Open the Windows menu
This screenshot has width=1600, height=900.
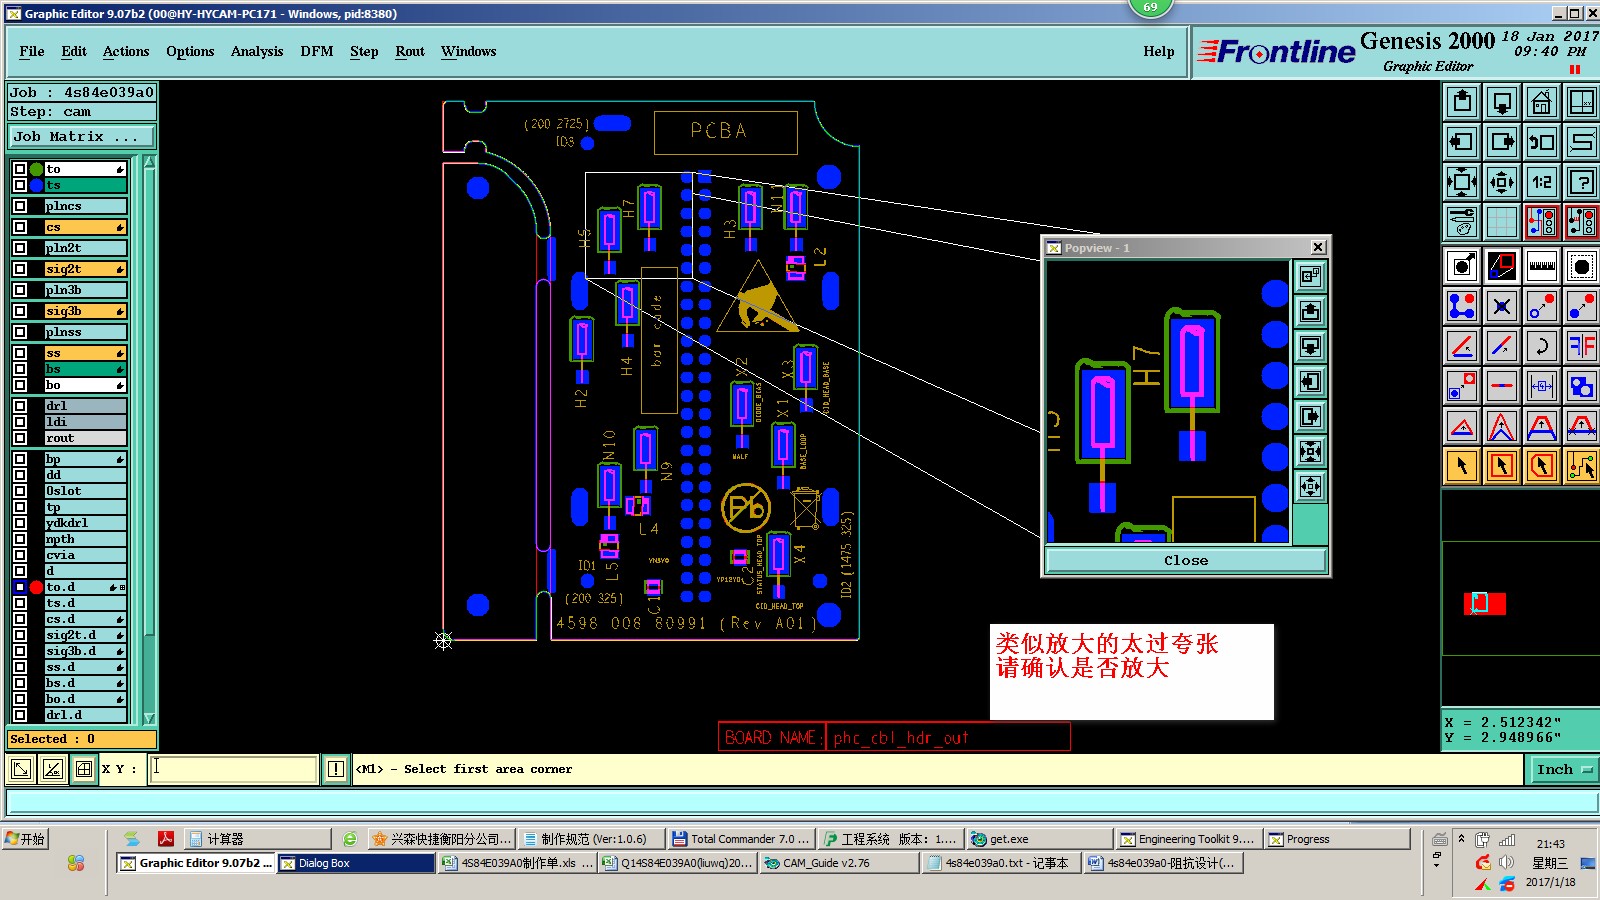click(469, 51)
